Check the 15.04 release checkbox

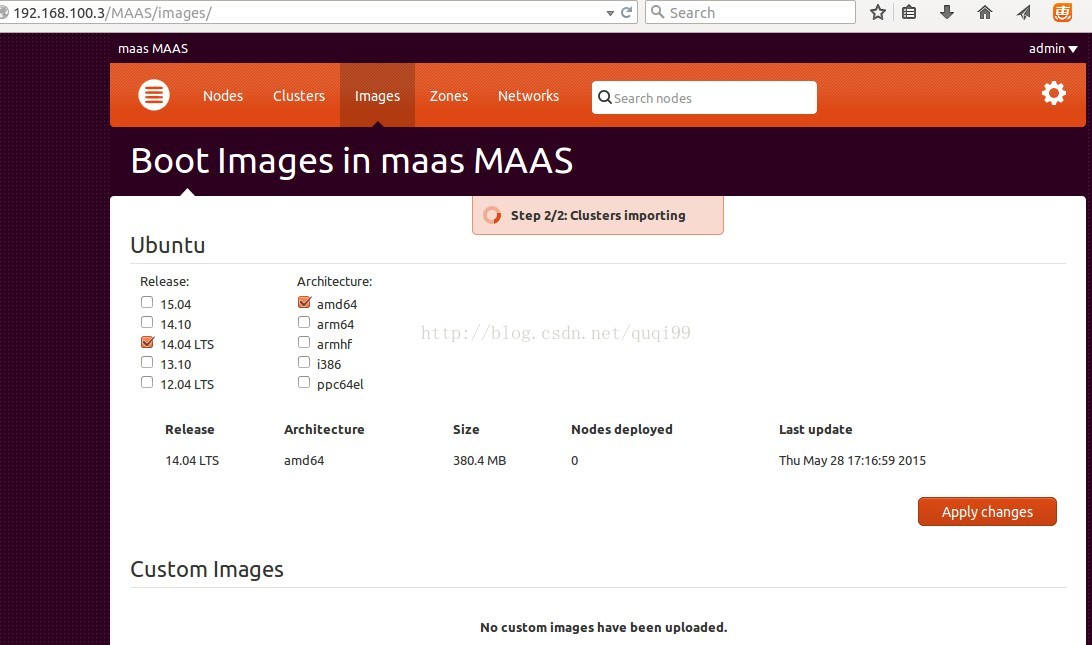pos(147,302)
